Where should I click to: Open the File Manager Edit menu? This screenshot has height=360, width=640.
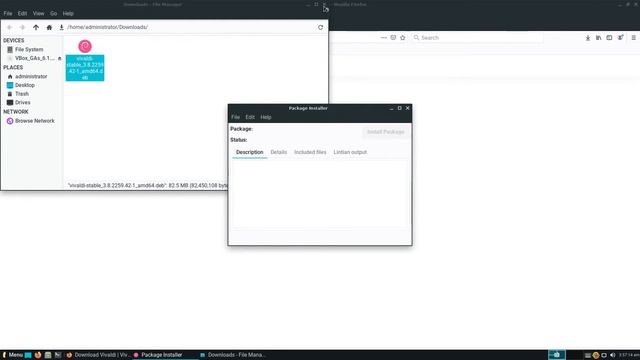pyautogui.click(x=22, y=13)
